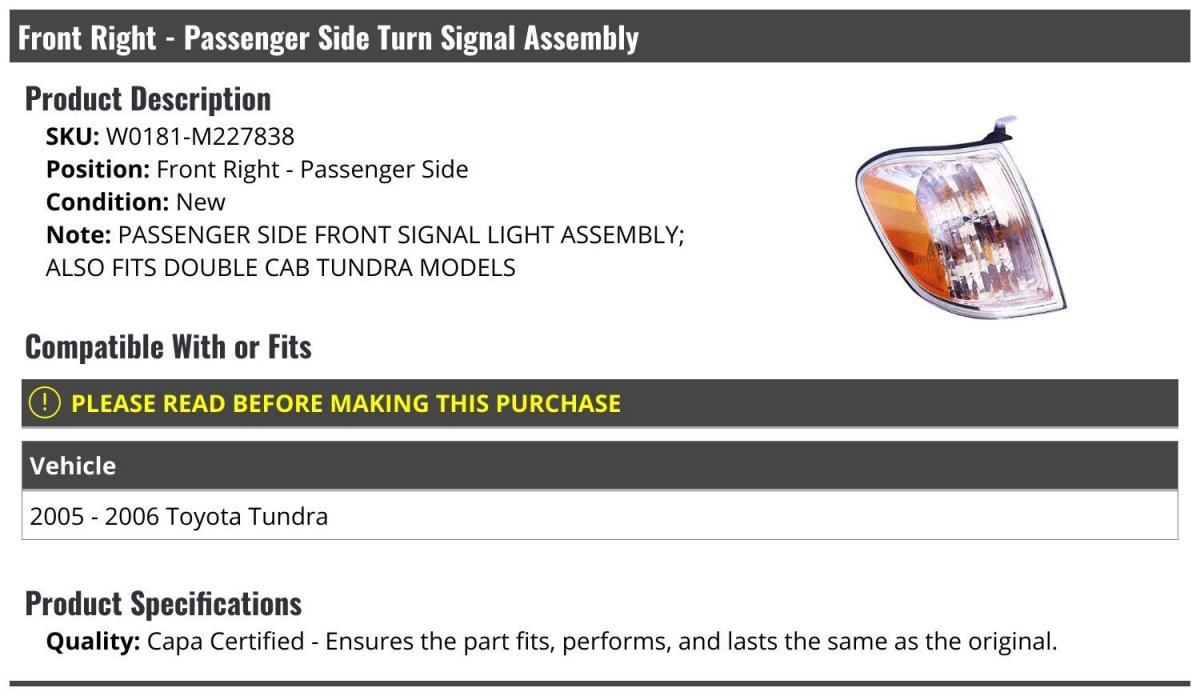This screenshot has width=1200, height=696.
Task: Click the Note label
Action: tap(78, 235)
